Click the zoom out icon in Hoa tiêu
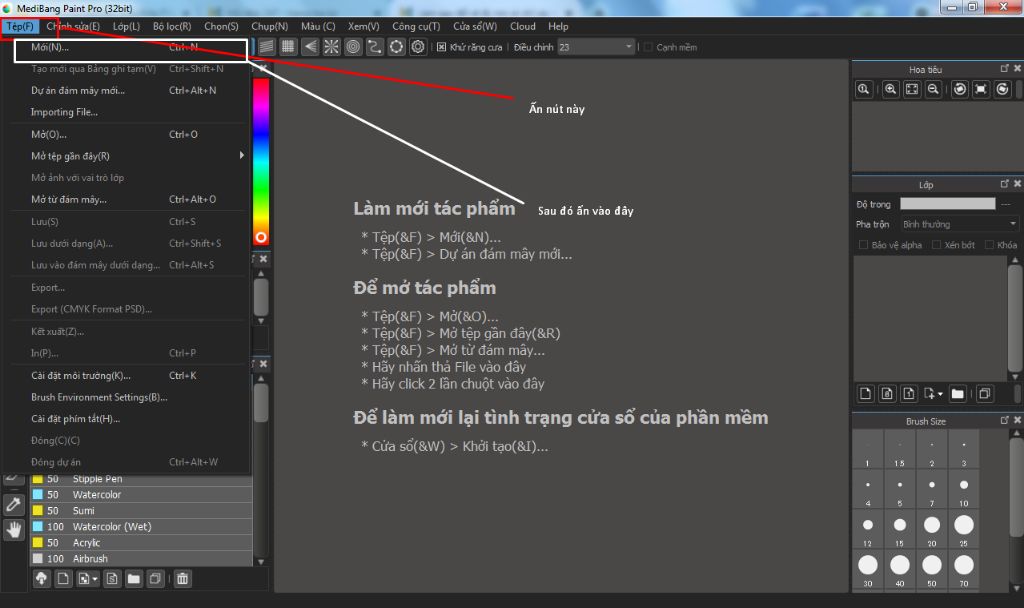 click(x=933, y=89)
